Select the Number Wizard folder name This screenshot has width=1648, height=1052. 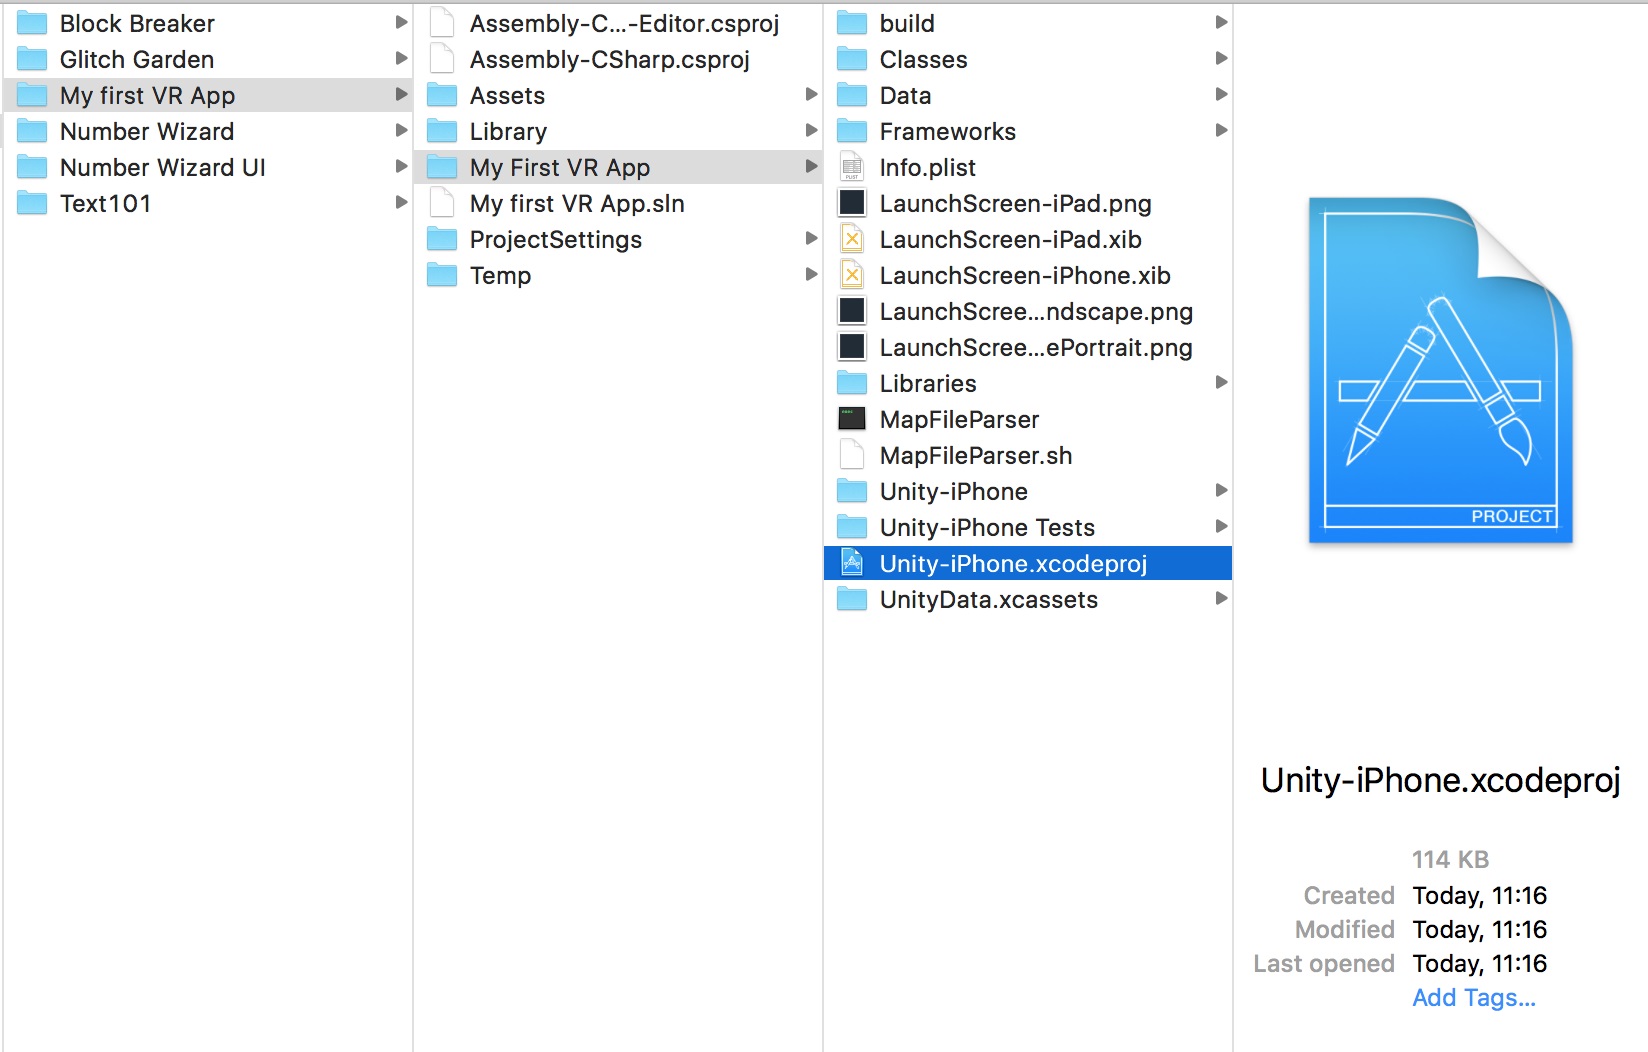[x=147, y=131]
